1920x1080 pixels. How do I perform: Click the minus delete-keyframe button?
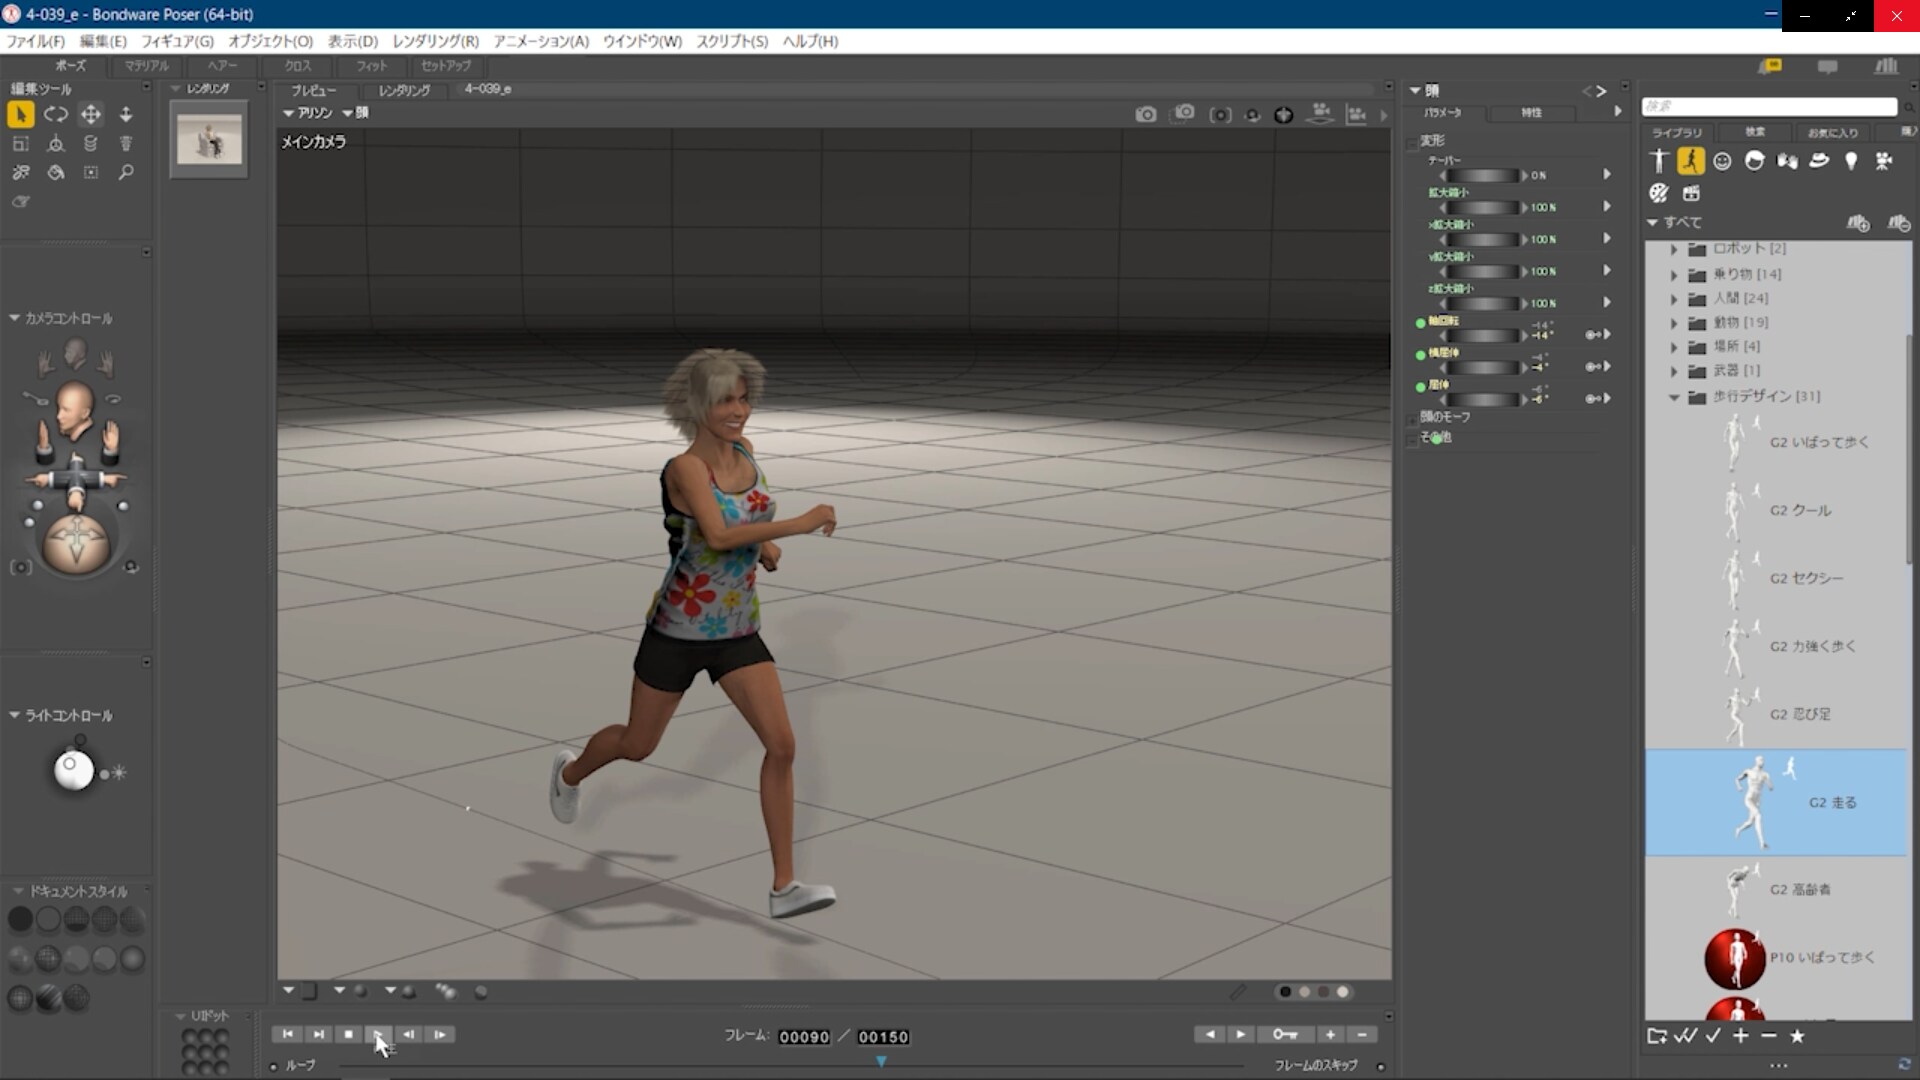tap(1361, 1034)
